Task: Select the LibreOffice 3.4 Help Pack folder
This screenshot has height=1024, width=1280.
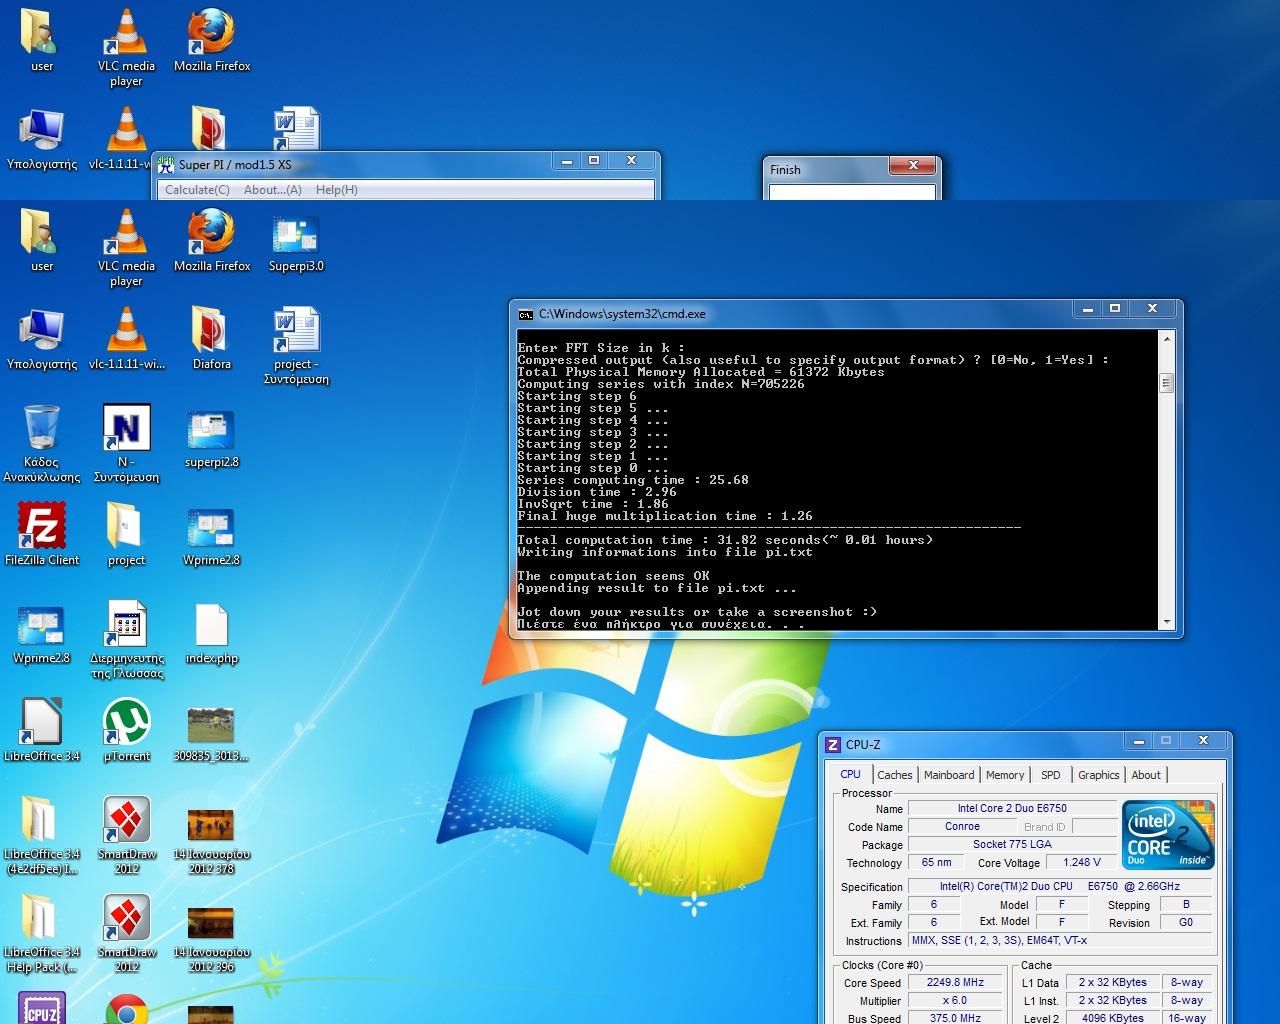Action: click(x=42, y=934)
